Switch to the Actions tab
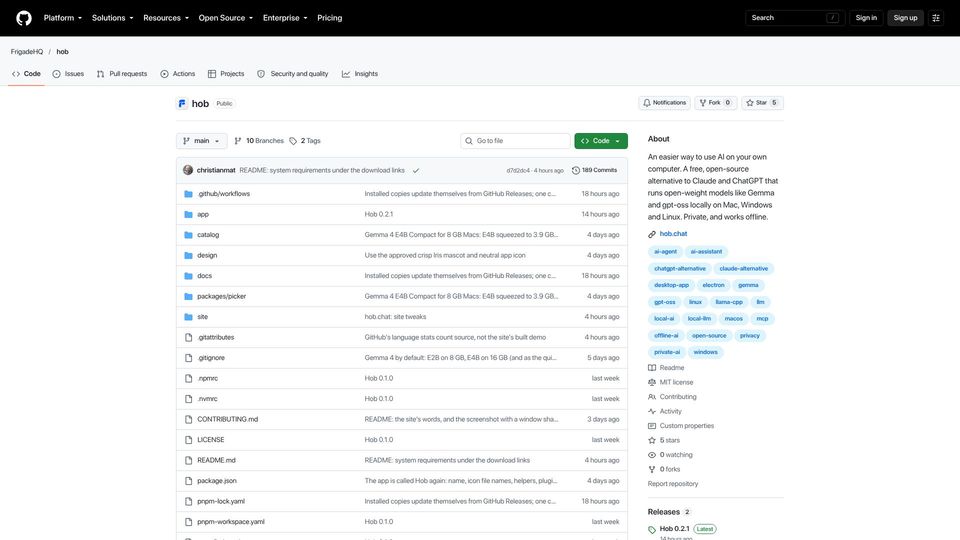 tap(178, 74)
